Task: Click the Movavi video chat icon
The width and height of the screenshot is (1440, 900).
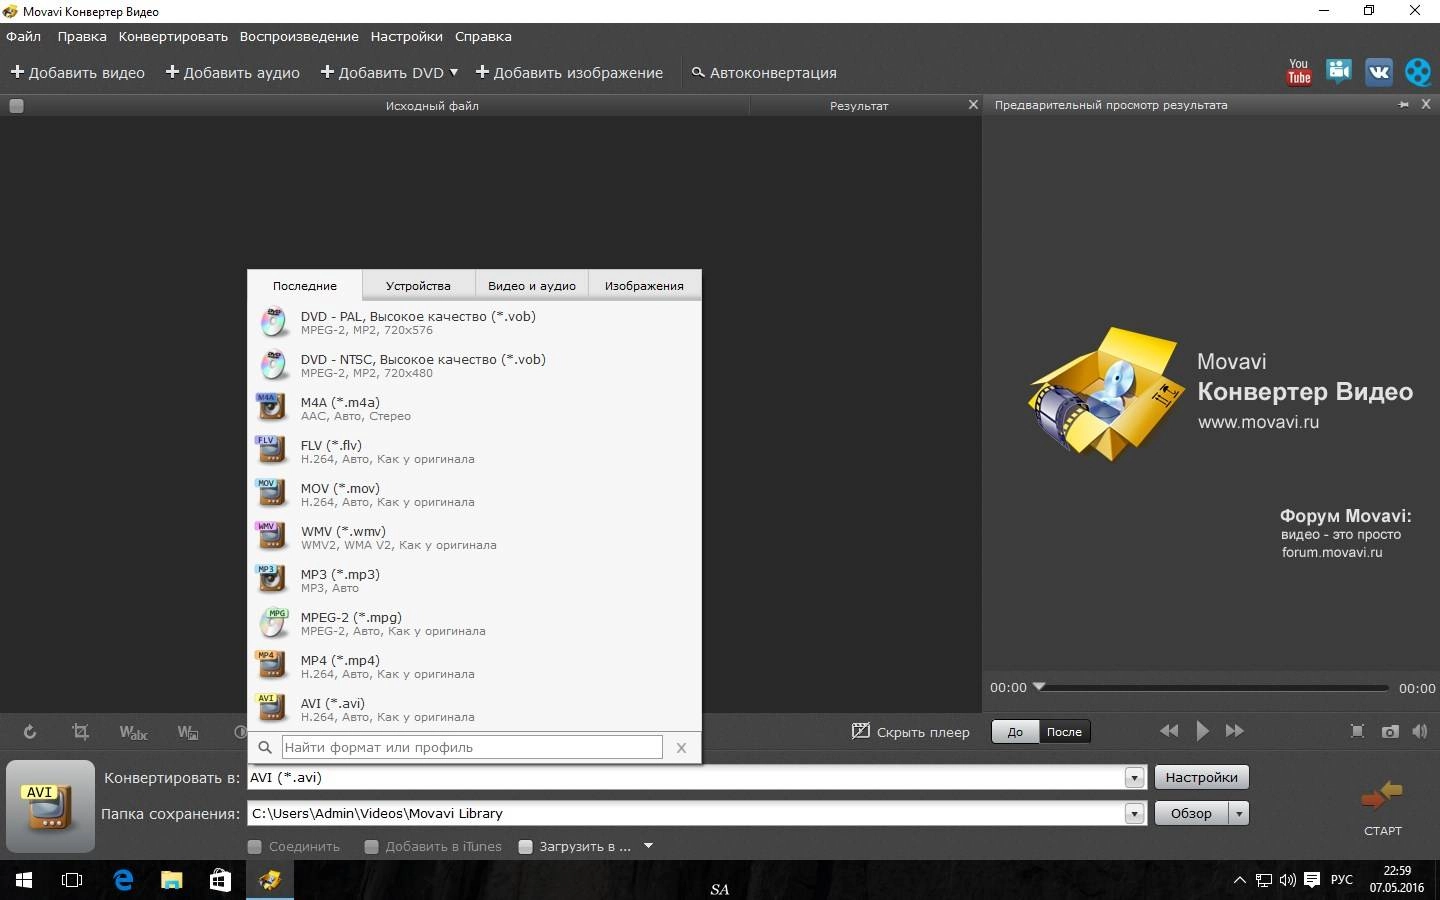Action: click(x=1339, y=71)
